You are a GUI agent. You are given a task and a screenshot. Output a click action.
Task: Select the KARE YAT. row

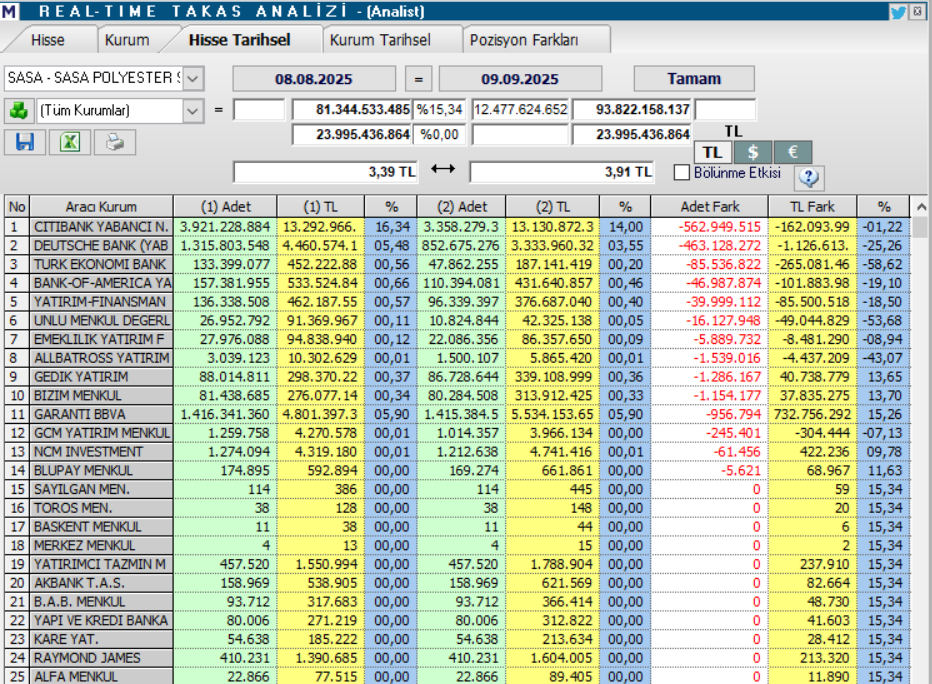click(458, 639)
